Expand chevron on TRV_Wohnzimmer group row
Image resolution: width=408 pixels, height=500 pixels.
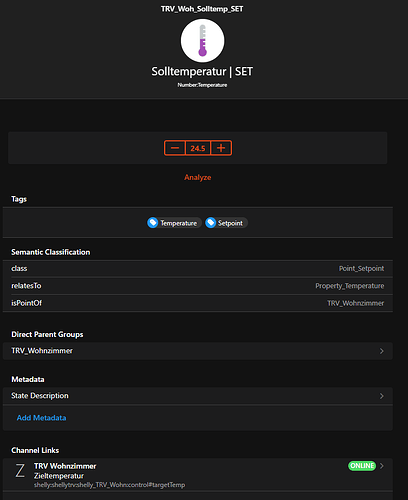click(x=382, y=351)
